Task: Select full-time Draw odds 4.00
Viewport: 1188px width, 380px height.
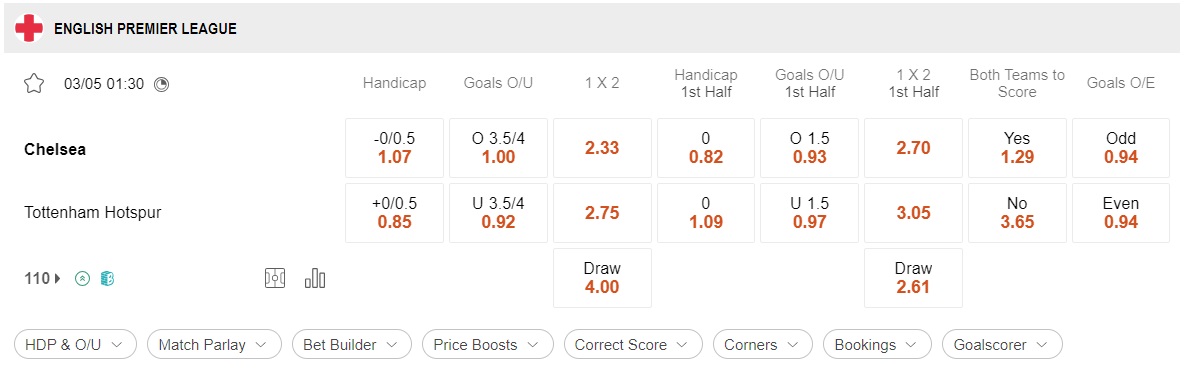Action: tap(602, 278)
